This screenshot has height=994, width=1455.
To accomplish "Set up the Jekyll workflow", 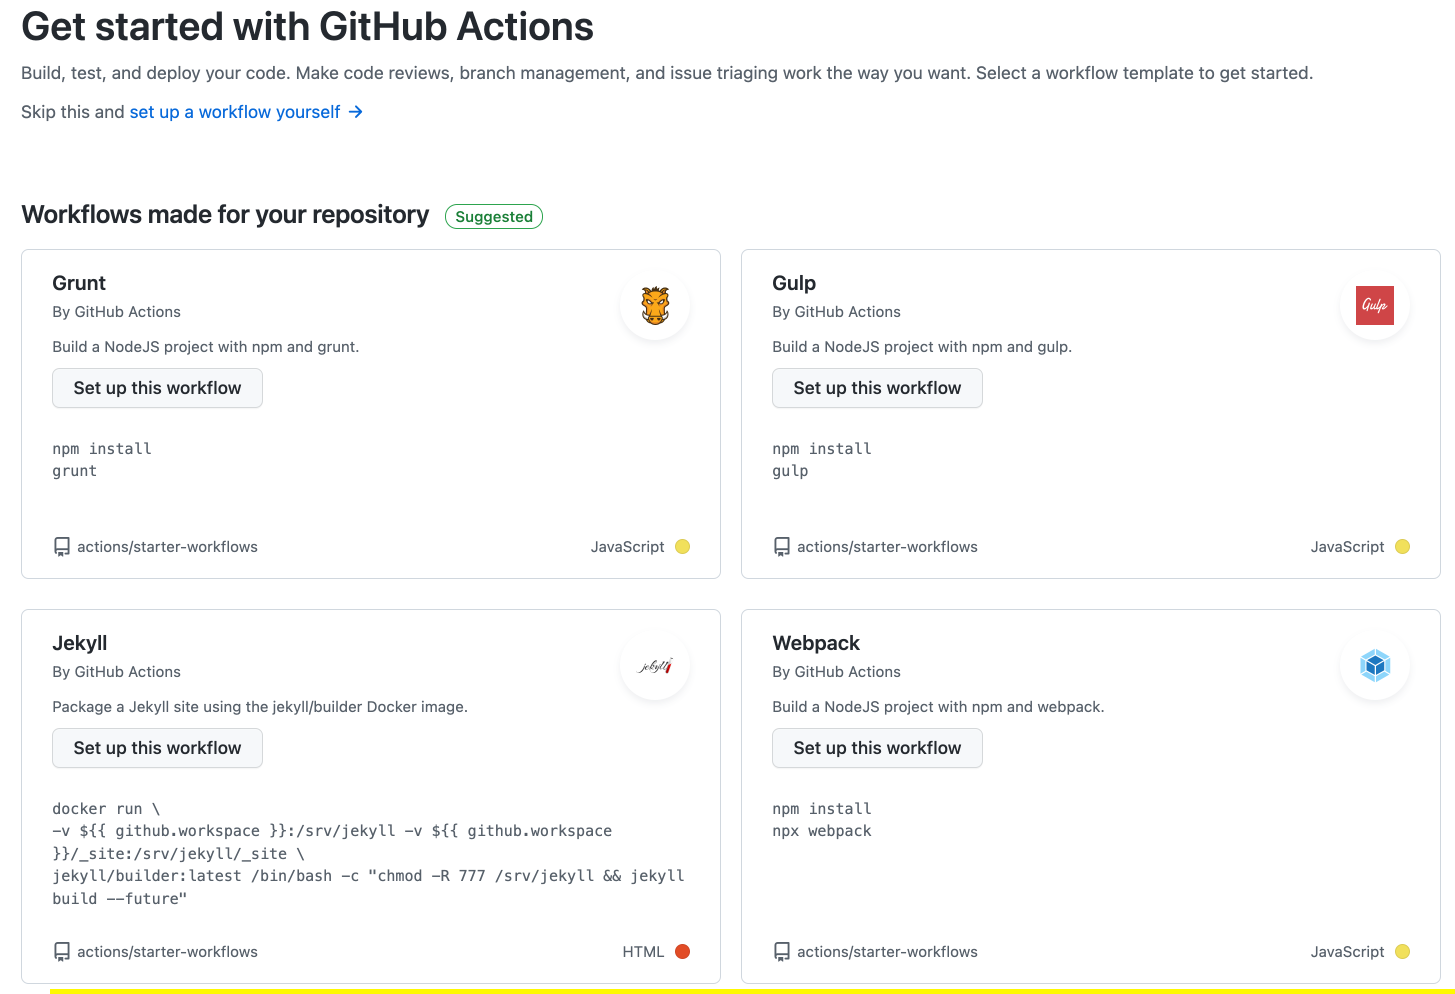I will [x=157, y=748].
